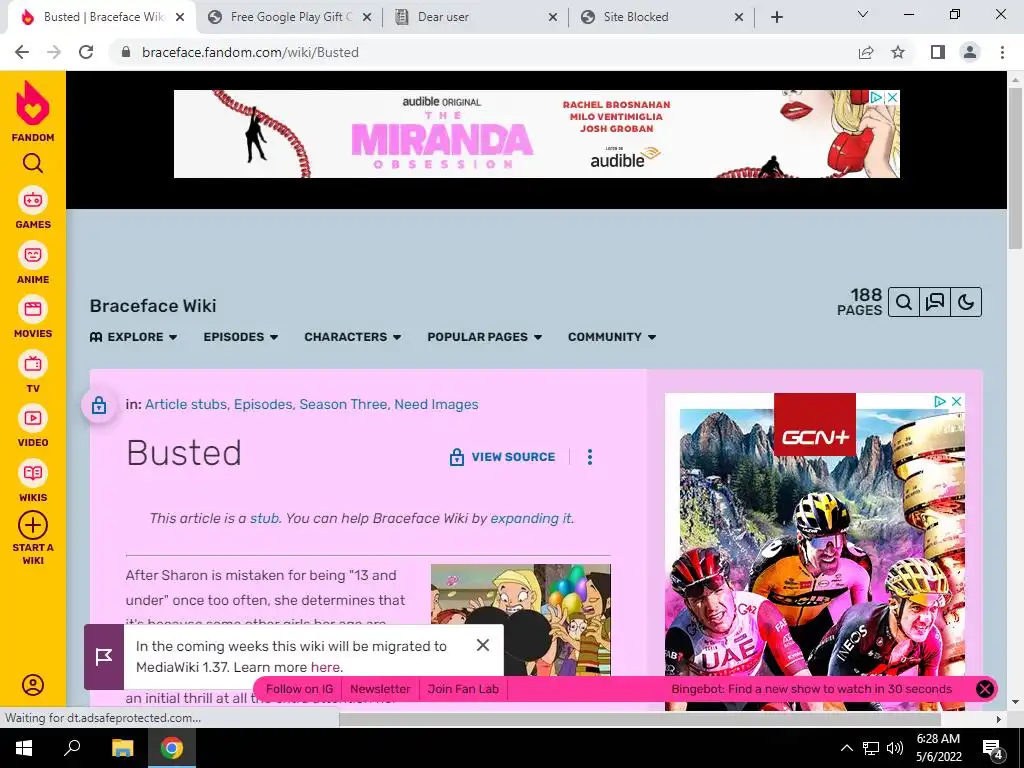Expand the Community menu

[x=612, y=337]
